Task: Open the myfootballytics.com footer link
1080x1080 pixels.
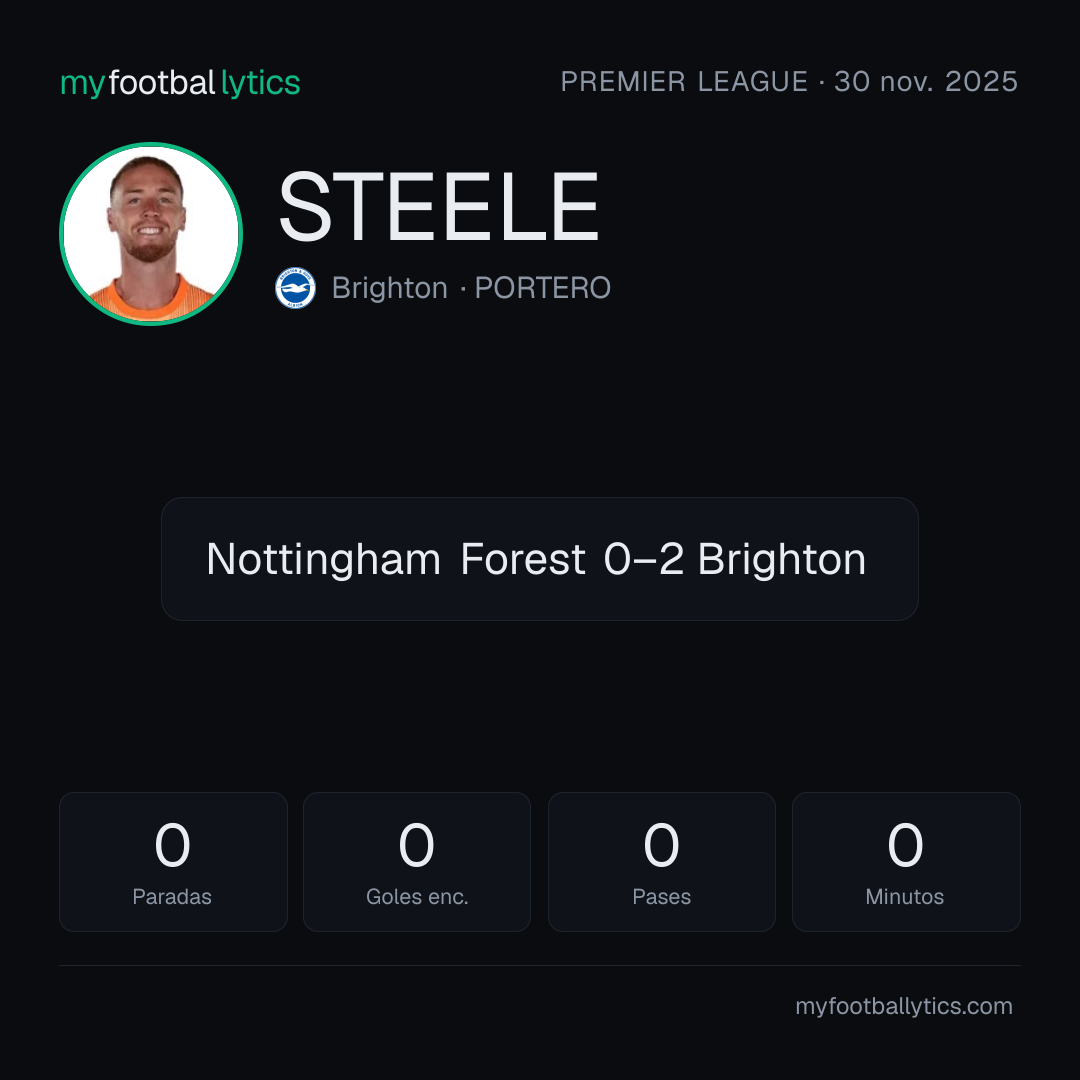Action: (x=904, y=1006)
